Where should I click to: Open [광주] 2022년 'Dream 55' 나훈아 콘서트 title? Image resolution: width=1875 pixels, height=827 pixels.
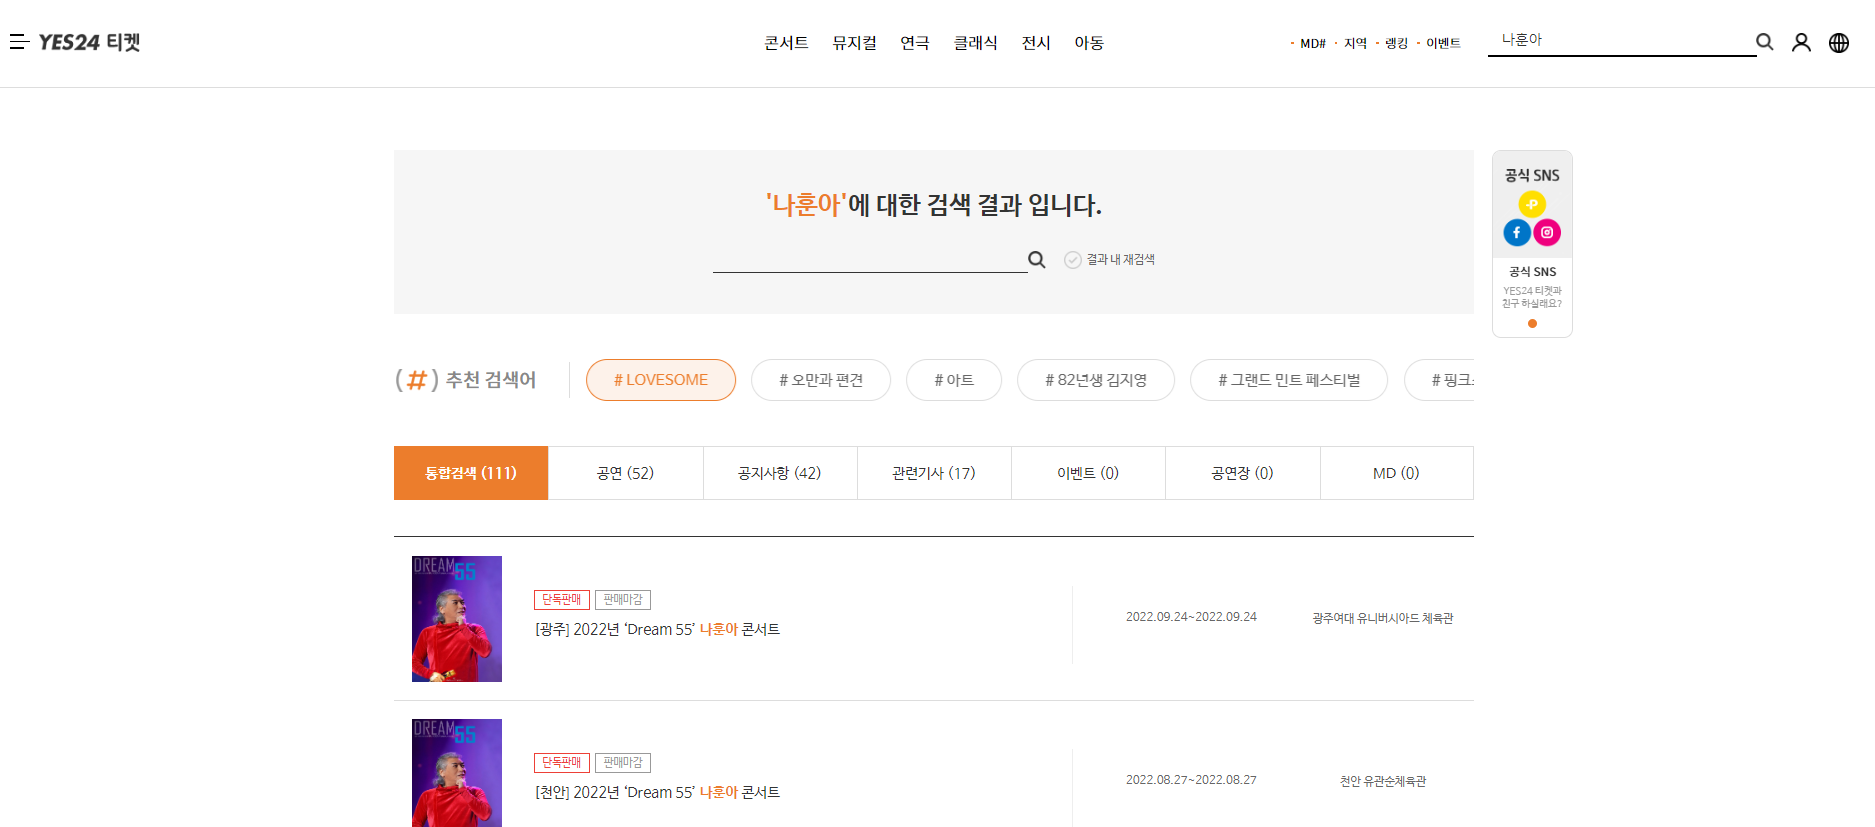[x=658, y=629]
